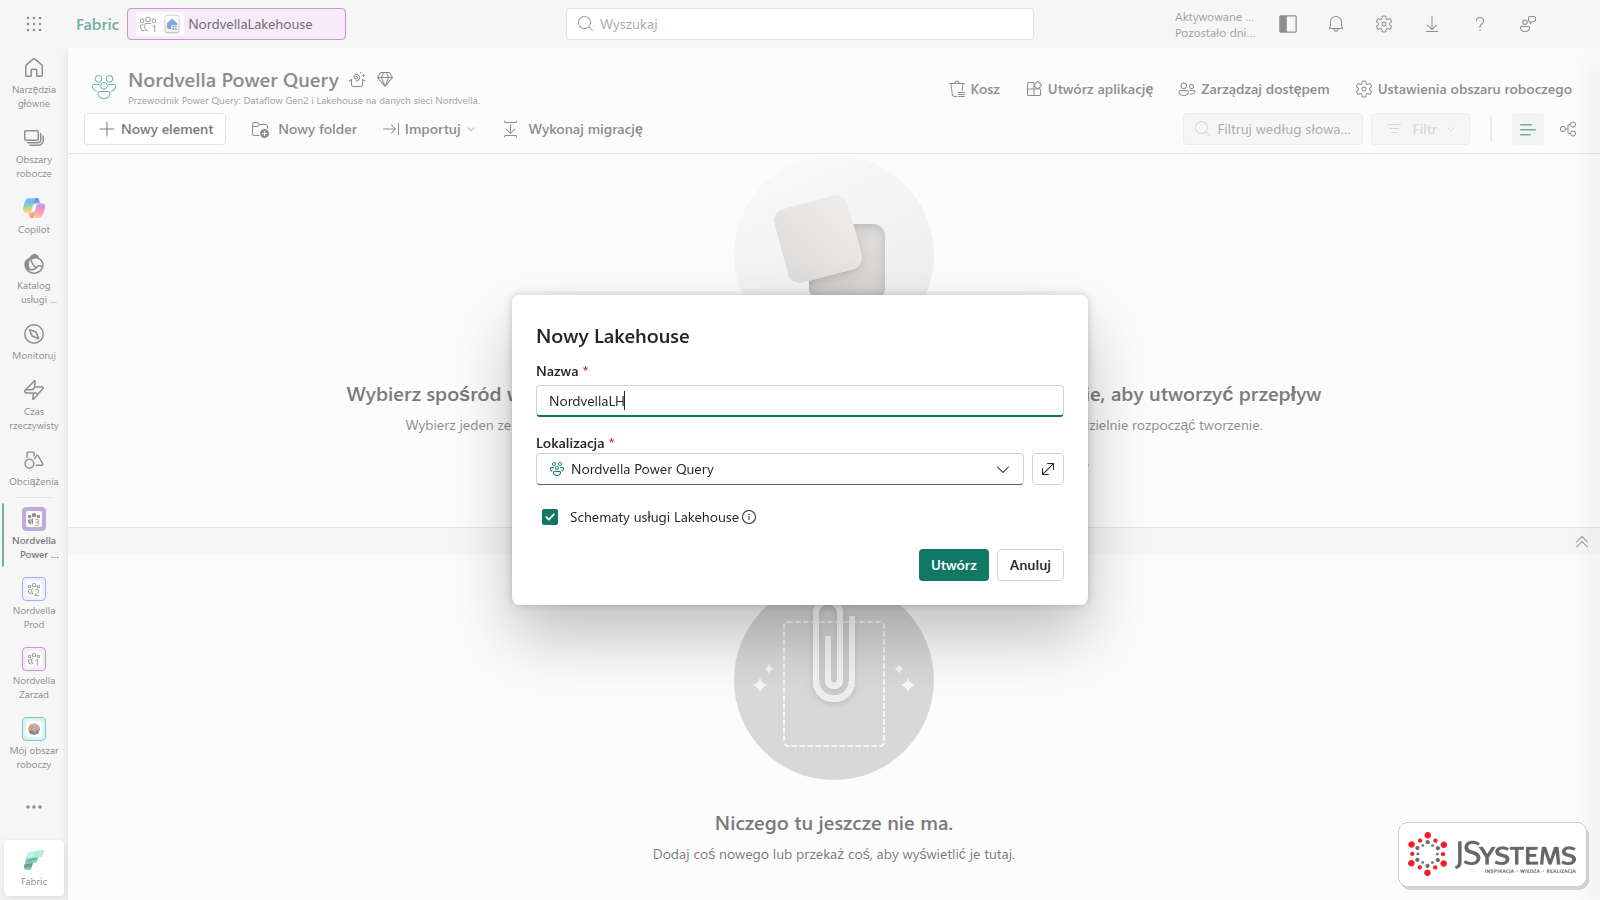
Task: Open settings gear in top bar
Action: pos(1384,24)
